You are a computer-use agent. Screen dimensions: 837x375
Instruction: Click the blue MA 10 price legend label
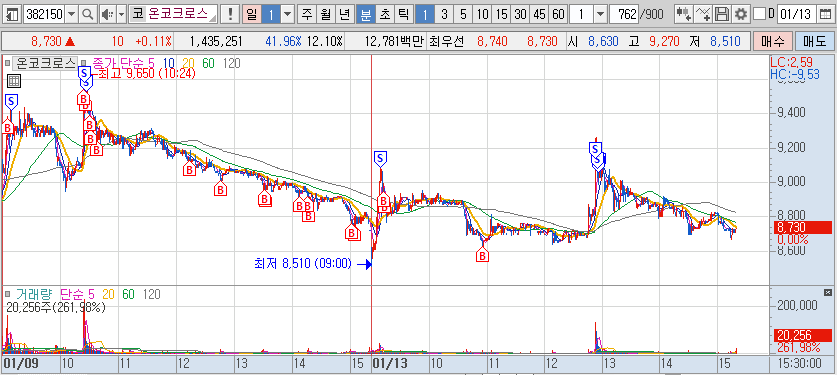(169, 63)
